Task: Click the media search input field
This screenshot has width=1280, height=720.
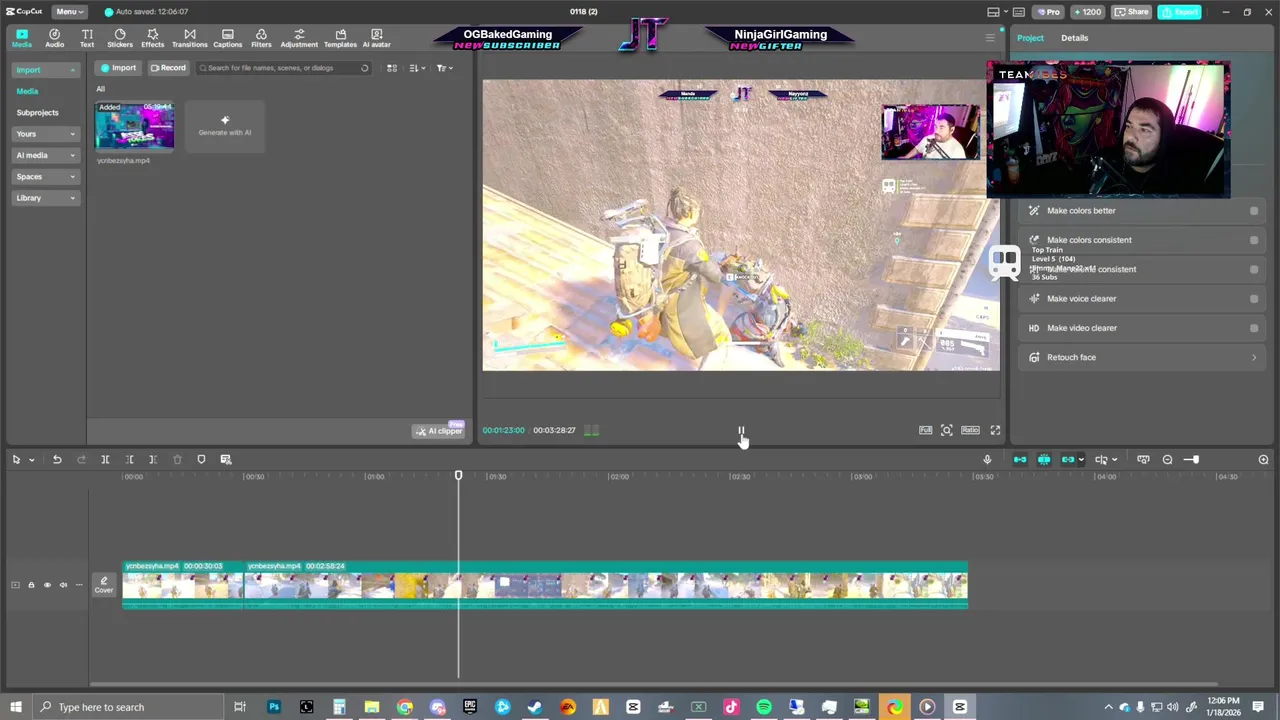Action: (x=283, y=68)
